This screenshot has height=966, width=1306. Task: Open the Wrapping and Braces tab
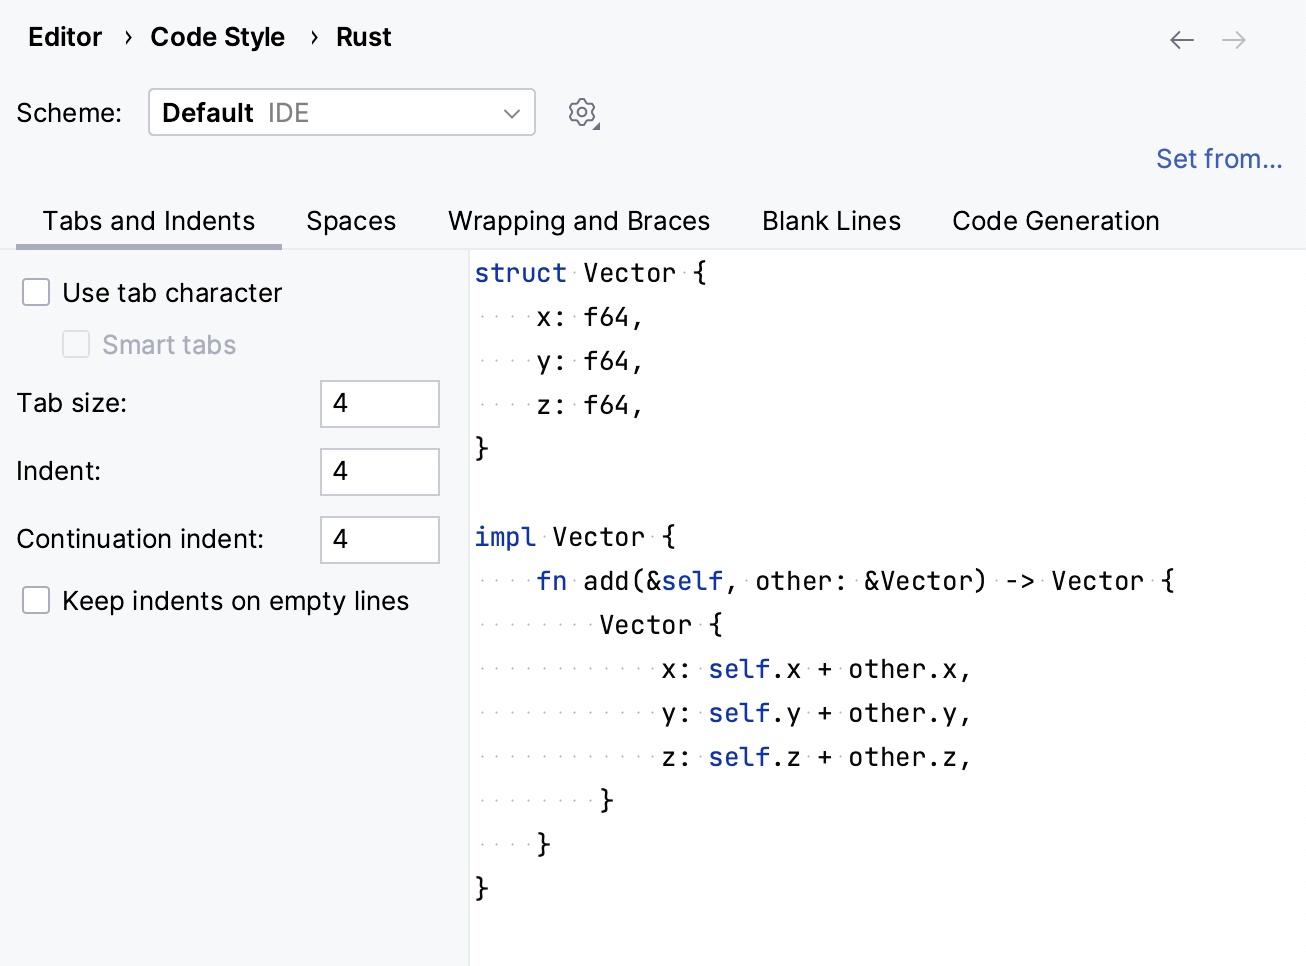click(x=579, y=221)
